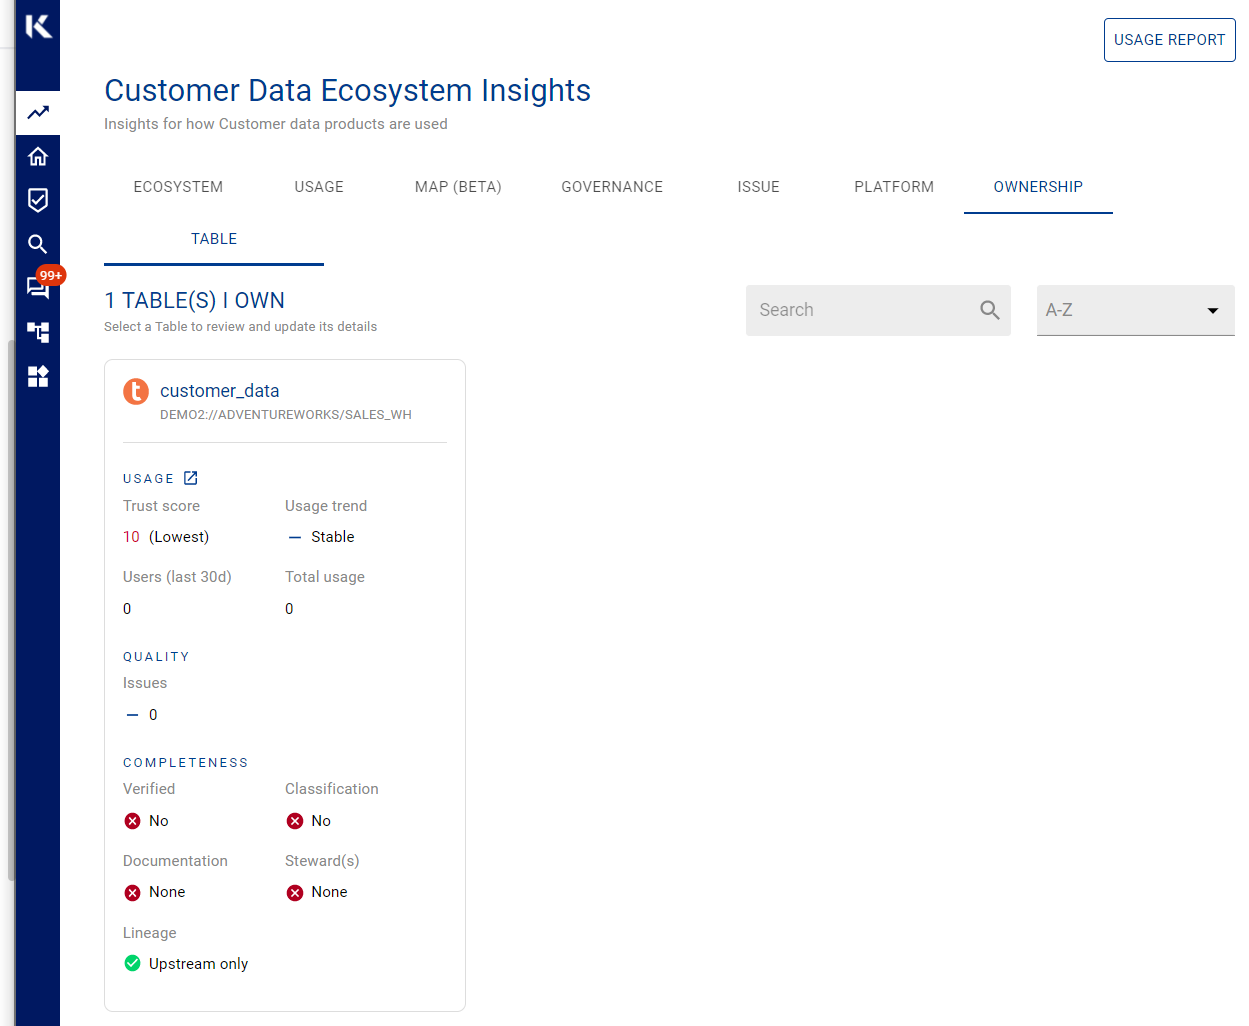Open the insights trend icon in sidebar
The image size is (1249, 1026).
[x=38, y=113]
